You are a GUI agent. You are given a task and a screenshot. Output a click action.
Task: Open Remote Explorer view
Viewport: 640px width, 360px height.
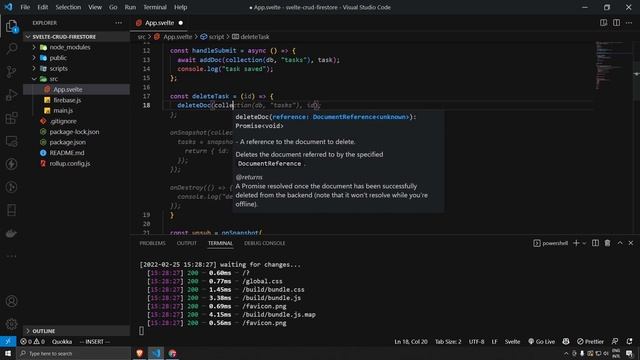[x=11, y=141]
